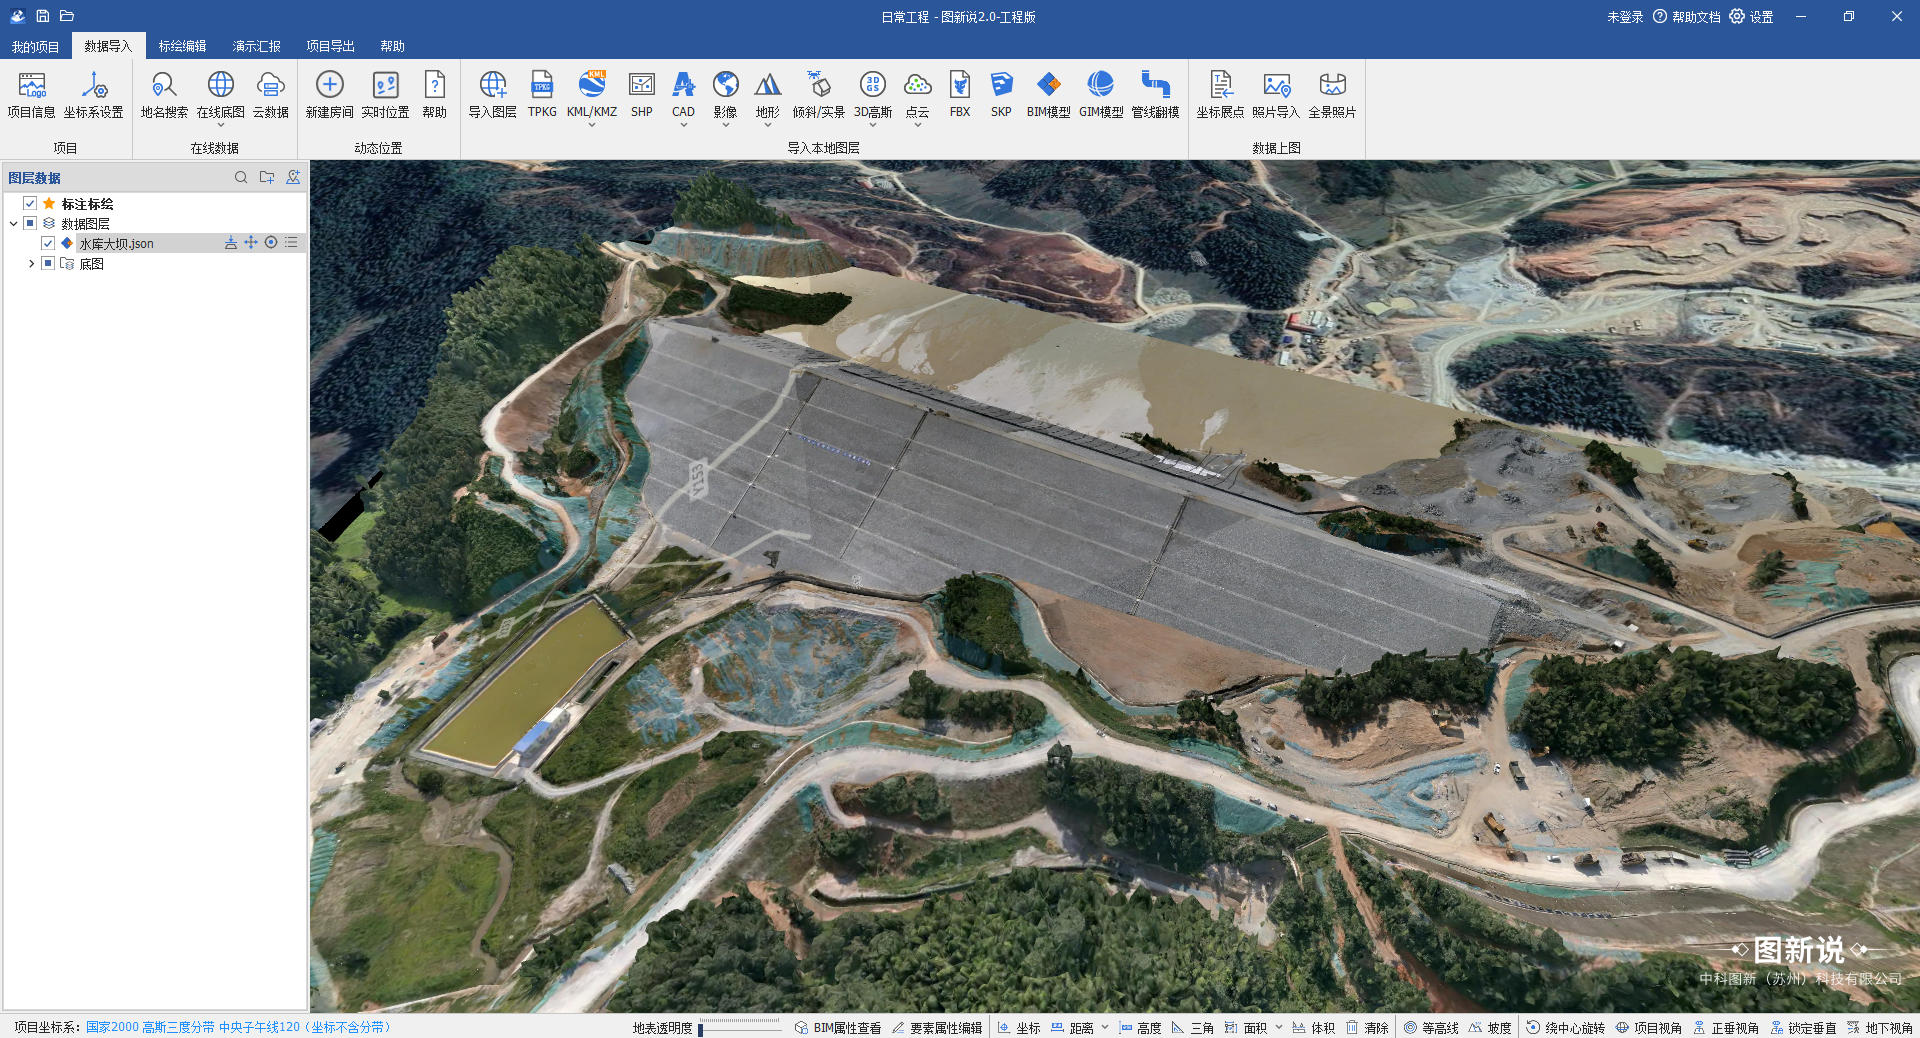Import a SHP shapefile layer
This screenshot has width=1920, height=1038.
tap(642, 95)
